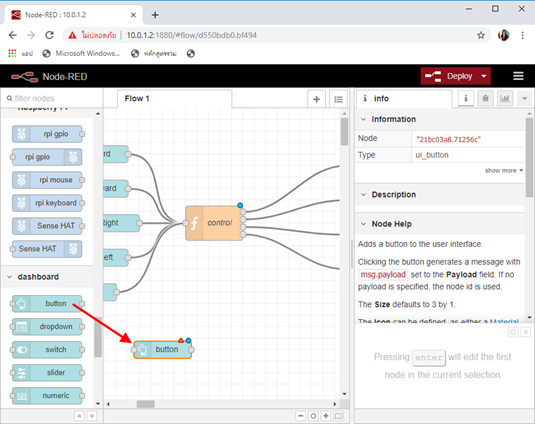Select the button node on the canvas

click(x=163, y=349)
